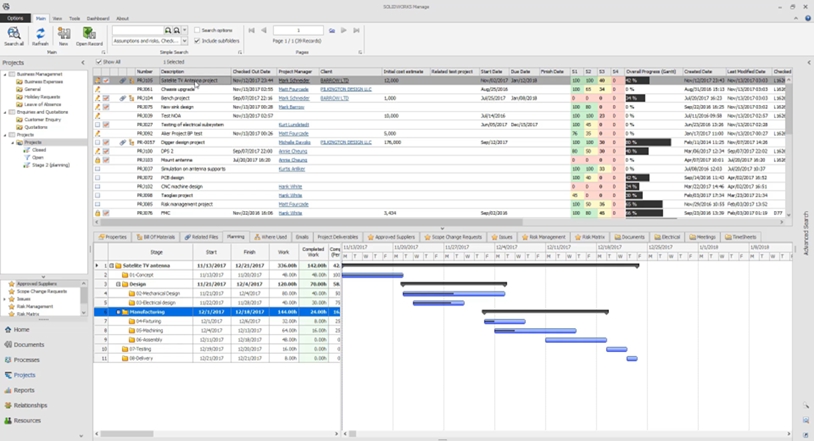The height and width of the screenshot is (441, 814).
Task: Collapse Satelite TV antenna stage group
Action: (x=111, y=265)
